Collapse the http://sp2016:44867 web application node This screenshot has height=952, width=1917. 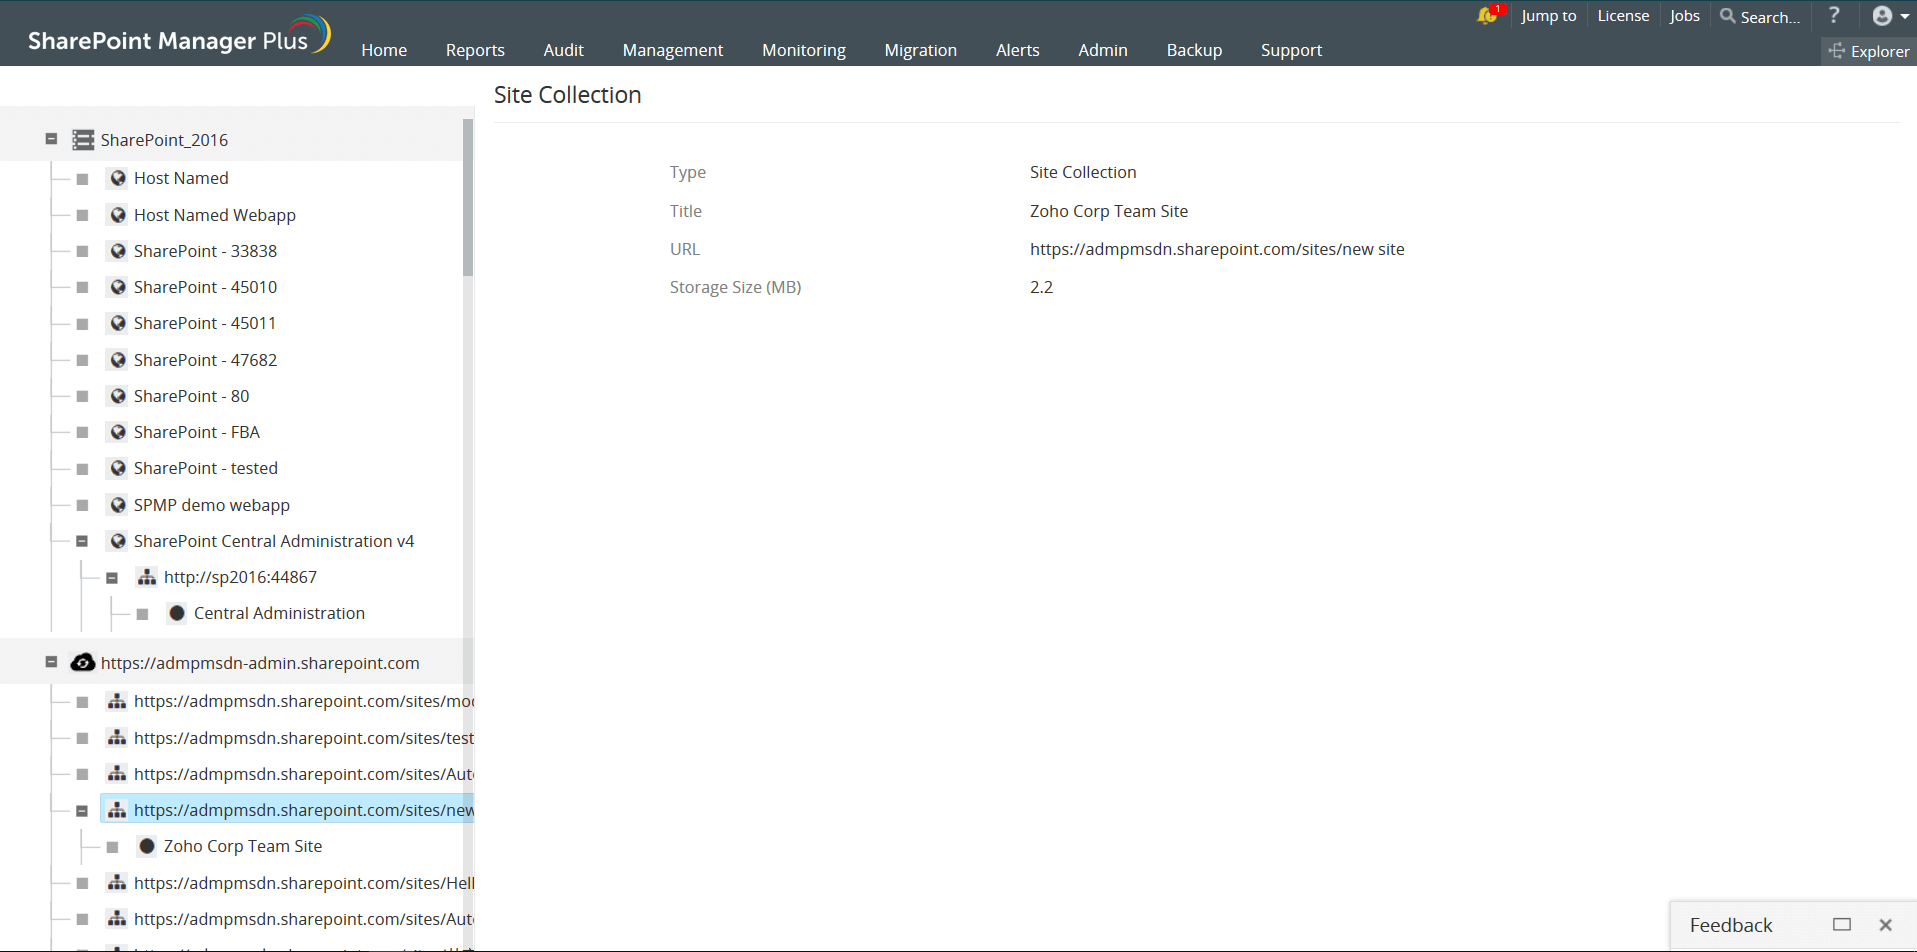112,577
